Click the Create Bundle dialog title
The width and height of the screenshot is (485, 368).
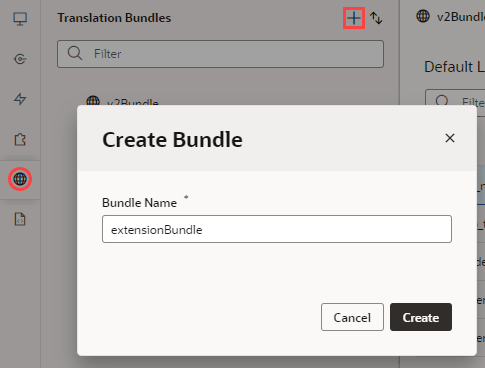click(x=172, y=139)
